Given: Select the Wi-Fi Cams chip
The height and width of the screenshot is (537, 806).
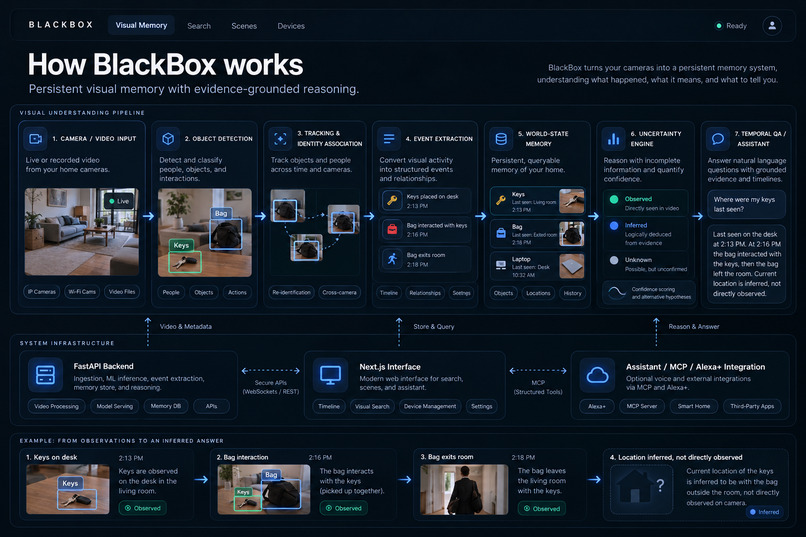Looking at the screenshot, I should 82,292.
